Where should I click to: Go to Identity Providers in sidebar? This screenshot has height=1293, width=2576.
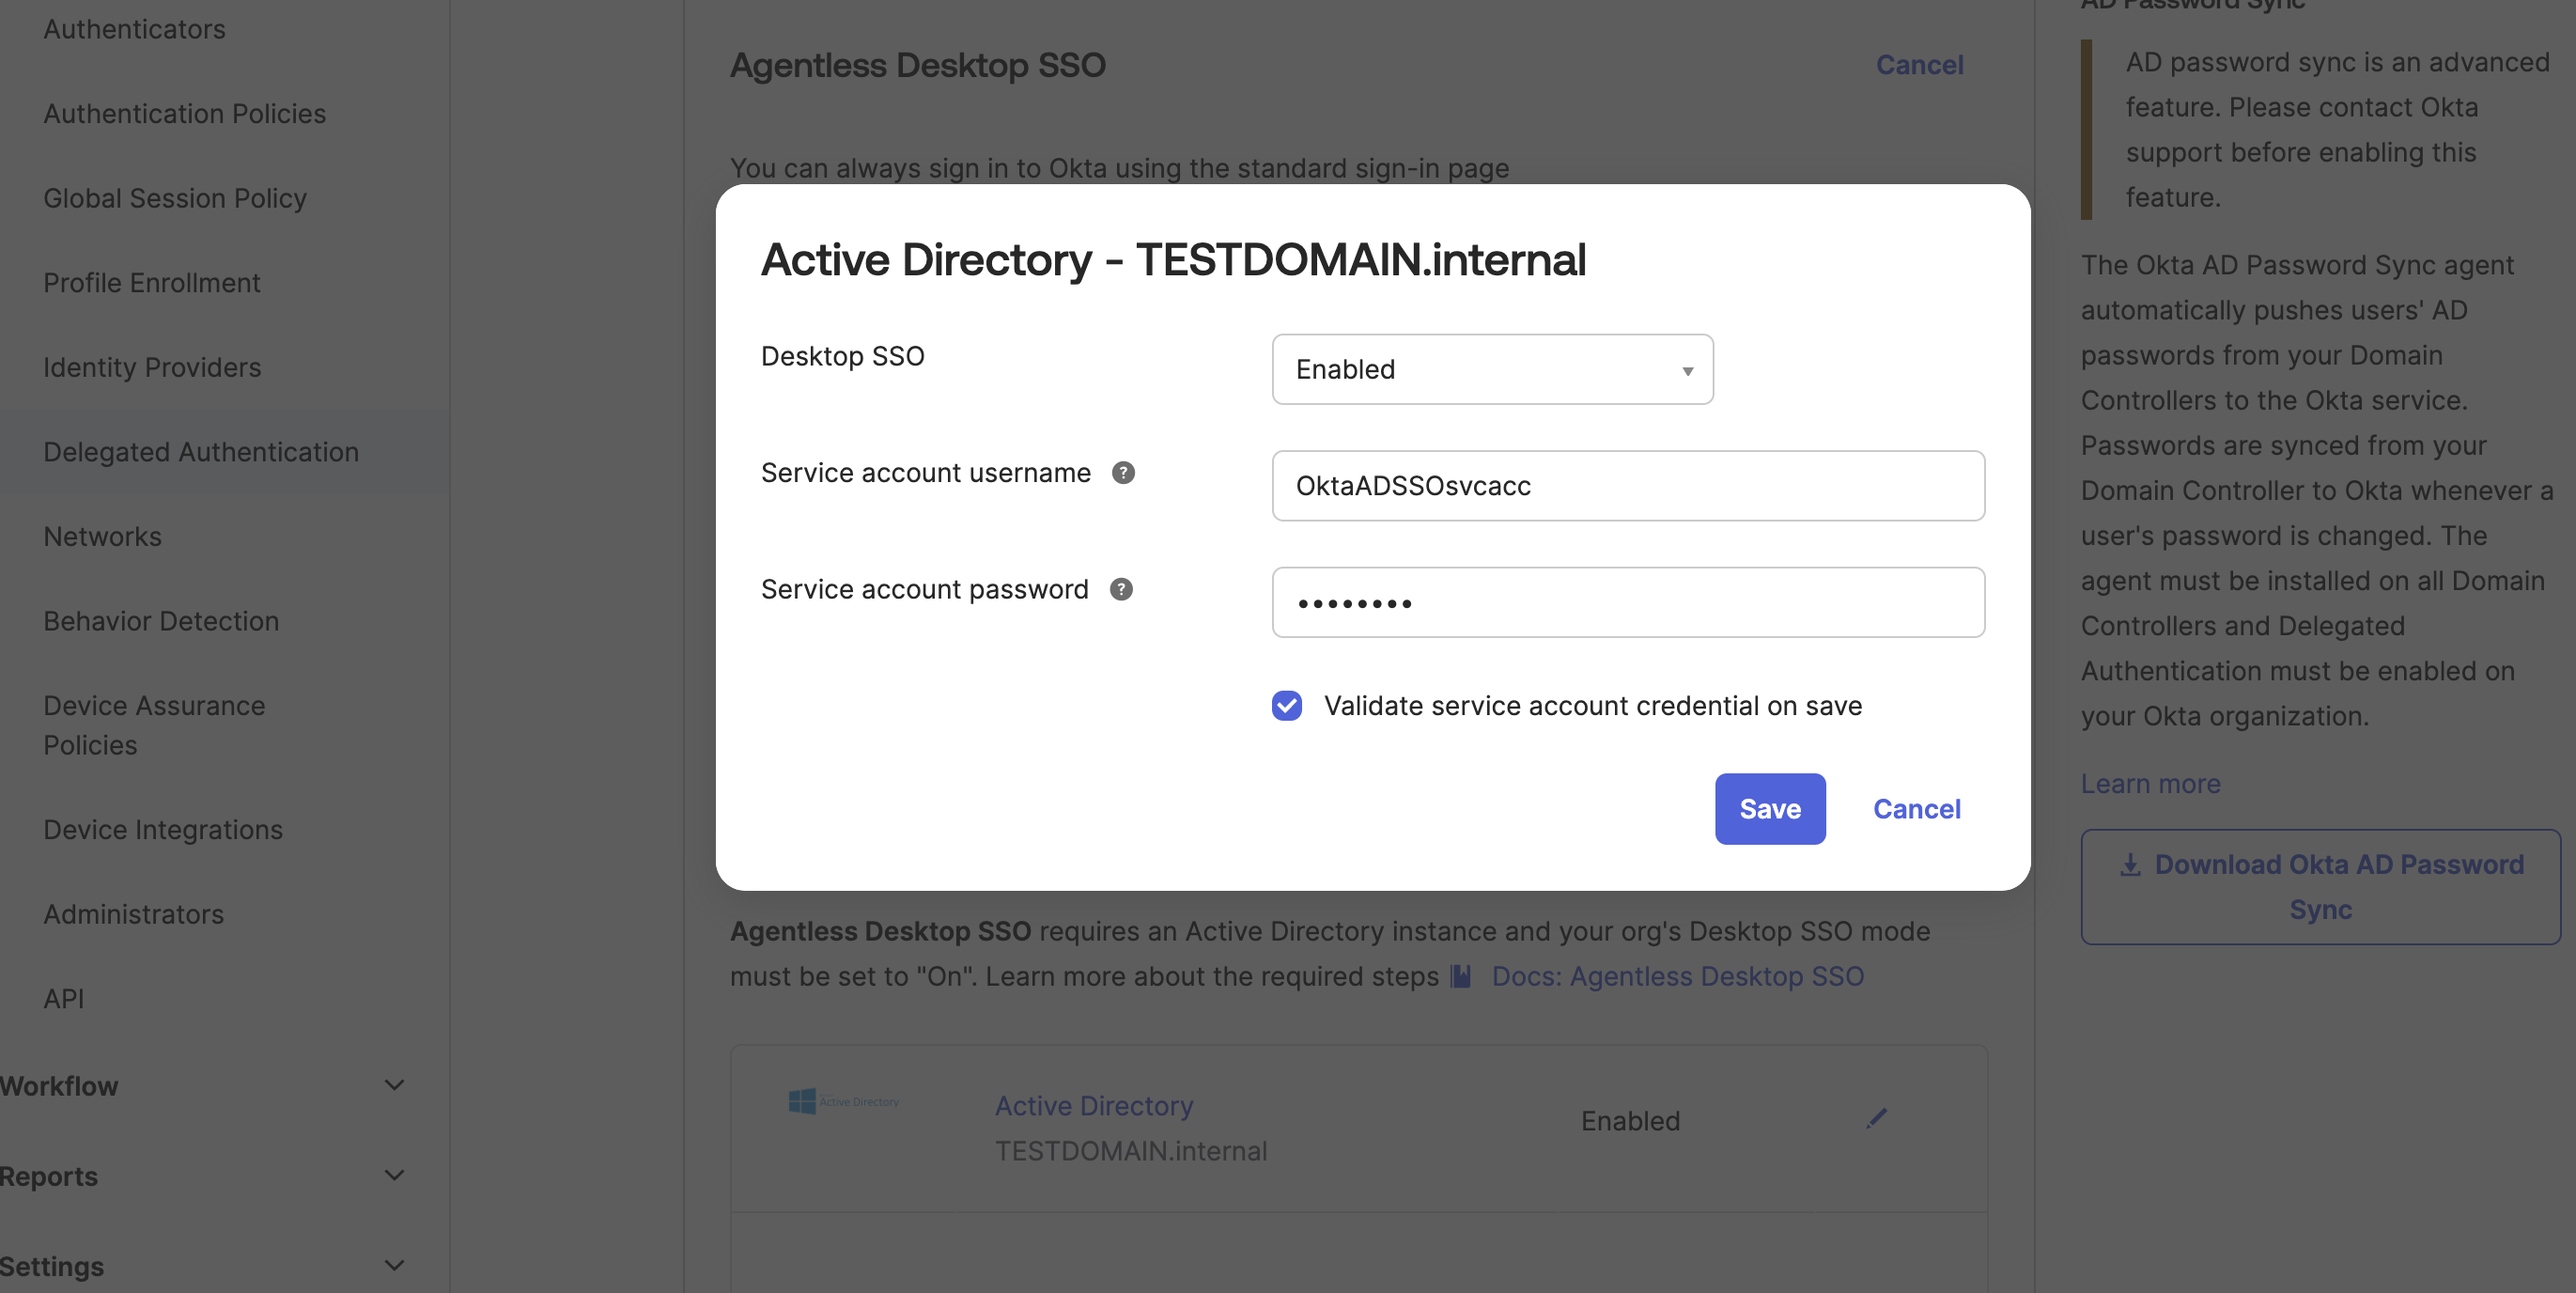tap(152, 367)
